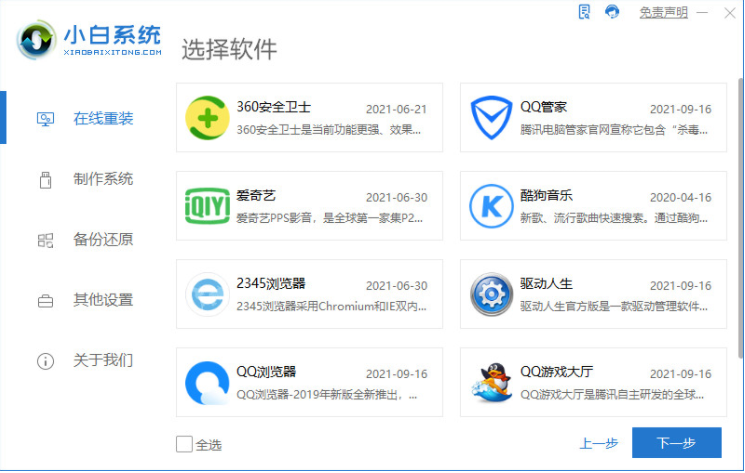This screenshot has width=745, height=473.
Task: Go back with 上一步 link
Action: (599, 444)
